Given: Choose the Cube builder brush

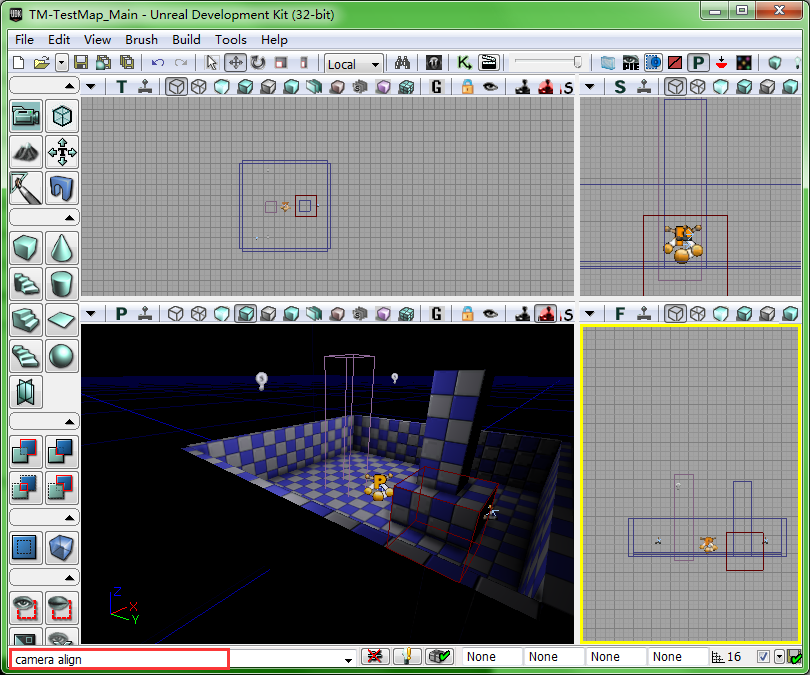Looking at the screenshot, I should click(26, 248).
